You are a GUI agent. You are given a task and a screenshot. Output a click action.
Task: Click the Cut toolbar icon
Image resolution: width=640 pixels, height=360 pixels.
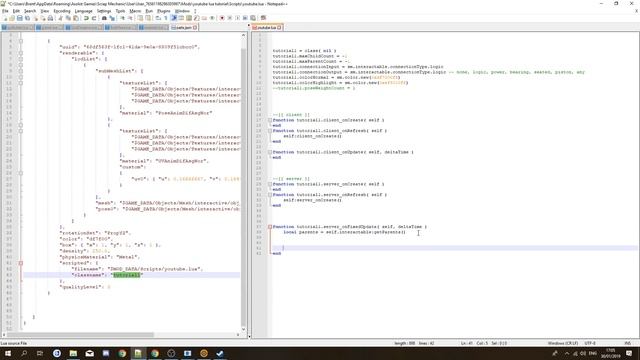tap(60, 18)
